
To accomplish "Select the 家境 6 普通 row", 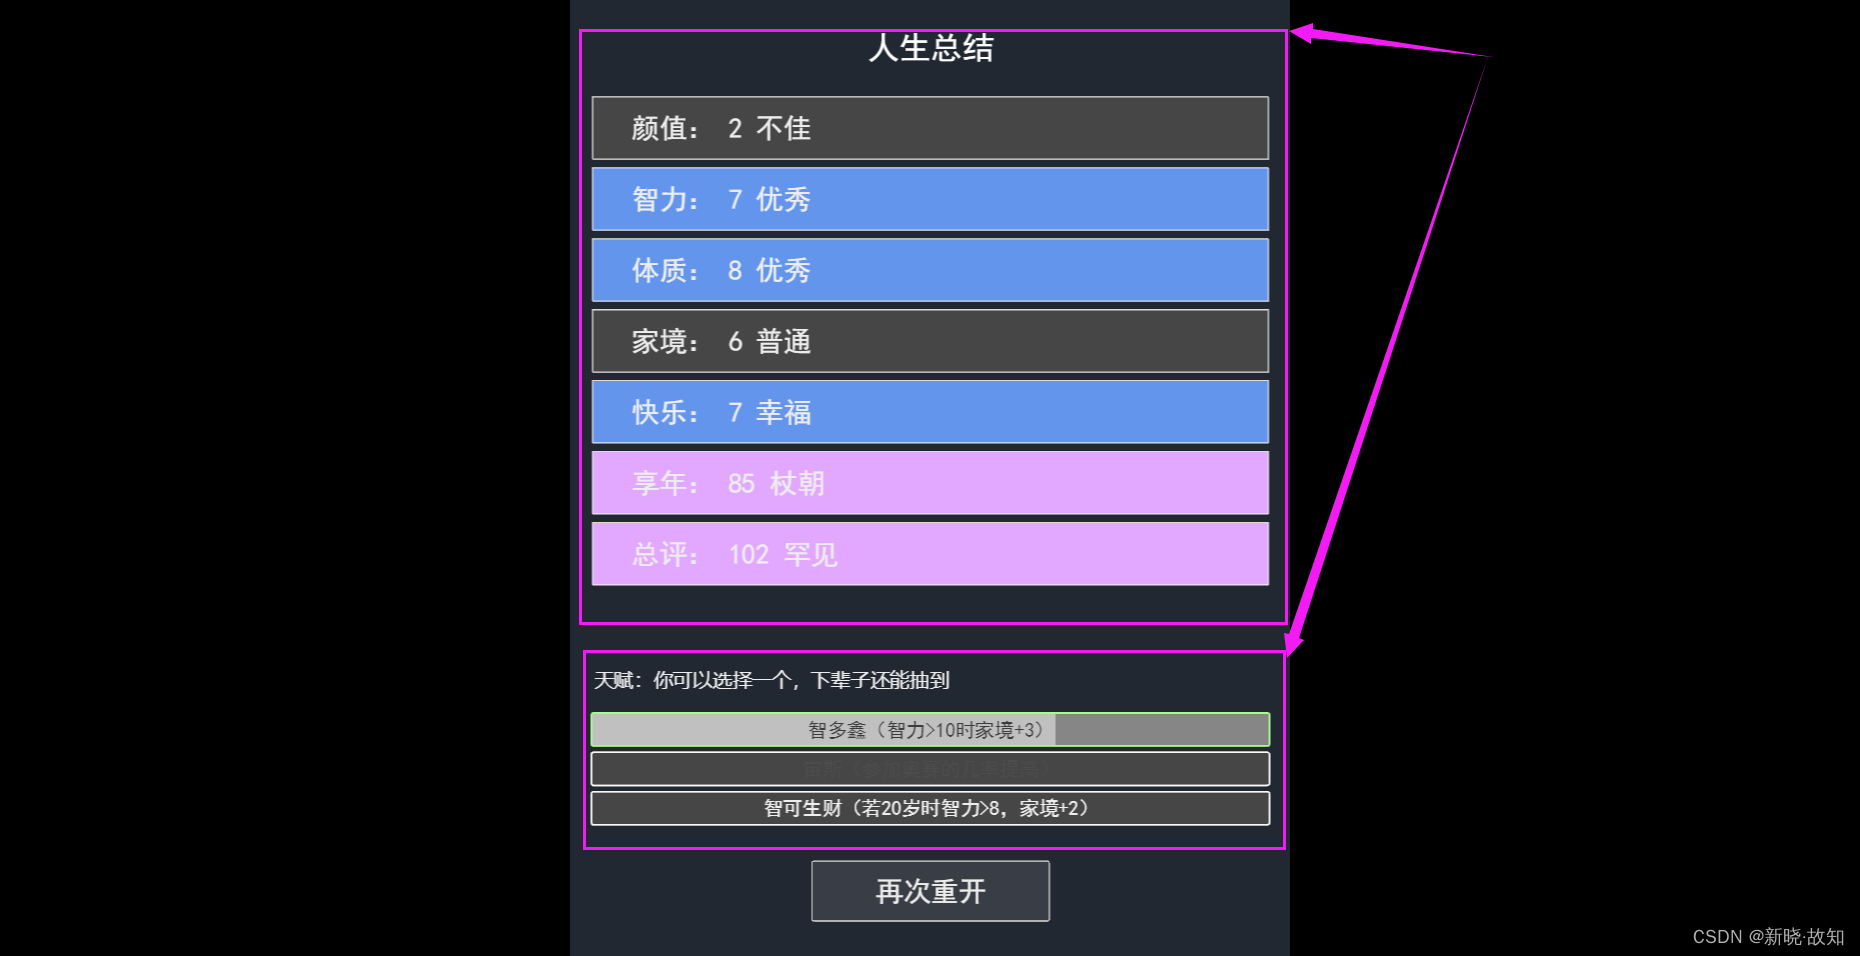I will [930, 341].
